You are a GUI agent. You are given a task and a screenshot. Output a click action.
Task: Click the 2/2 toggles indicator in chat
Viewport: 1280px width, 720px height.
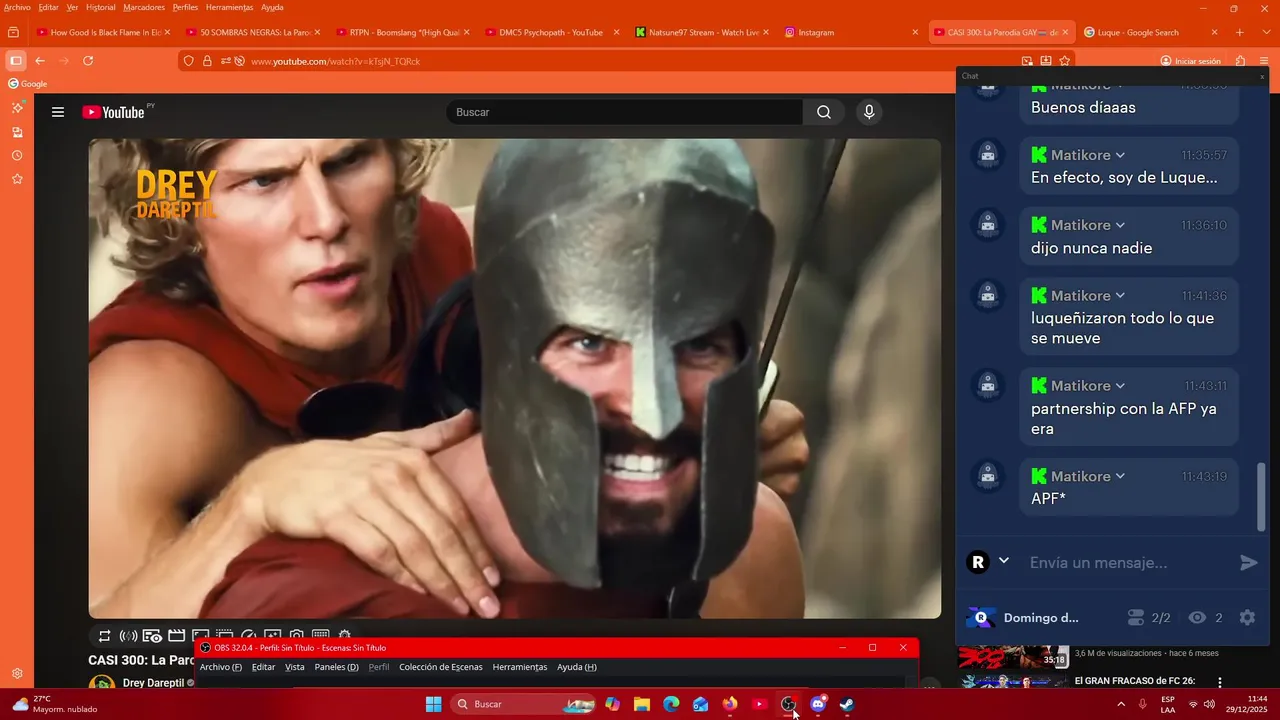click(1149, 618)
